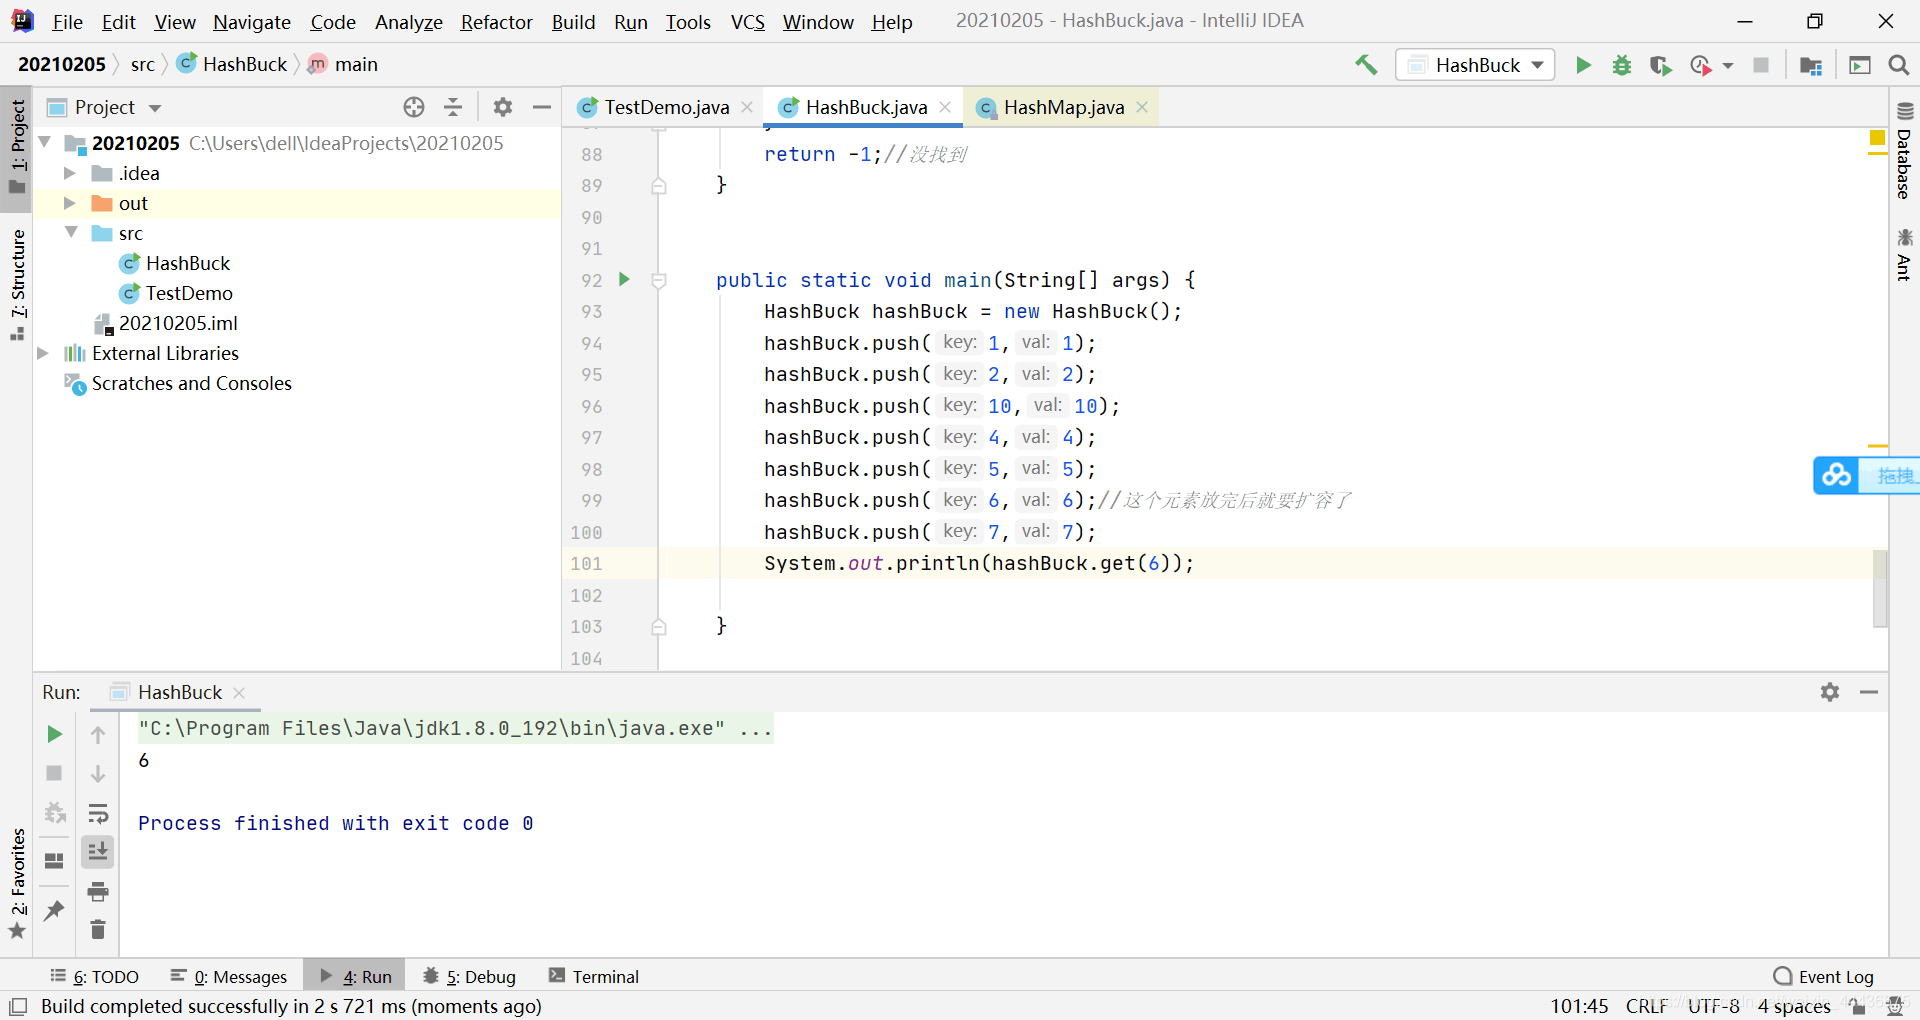Expand External Libraries node
Screen dimensions: 1920x1020
tap(43, 353)
